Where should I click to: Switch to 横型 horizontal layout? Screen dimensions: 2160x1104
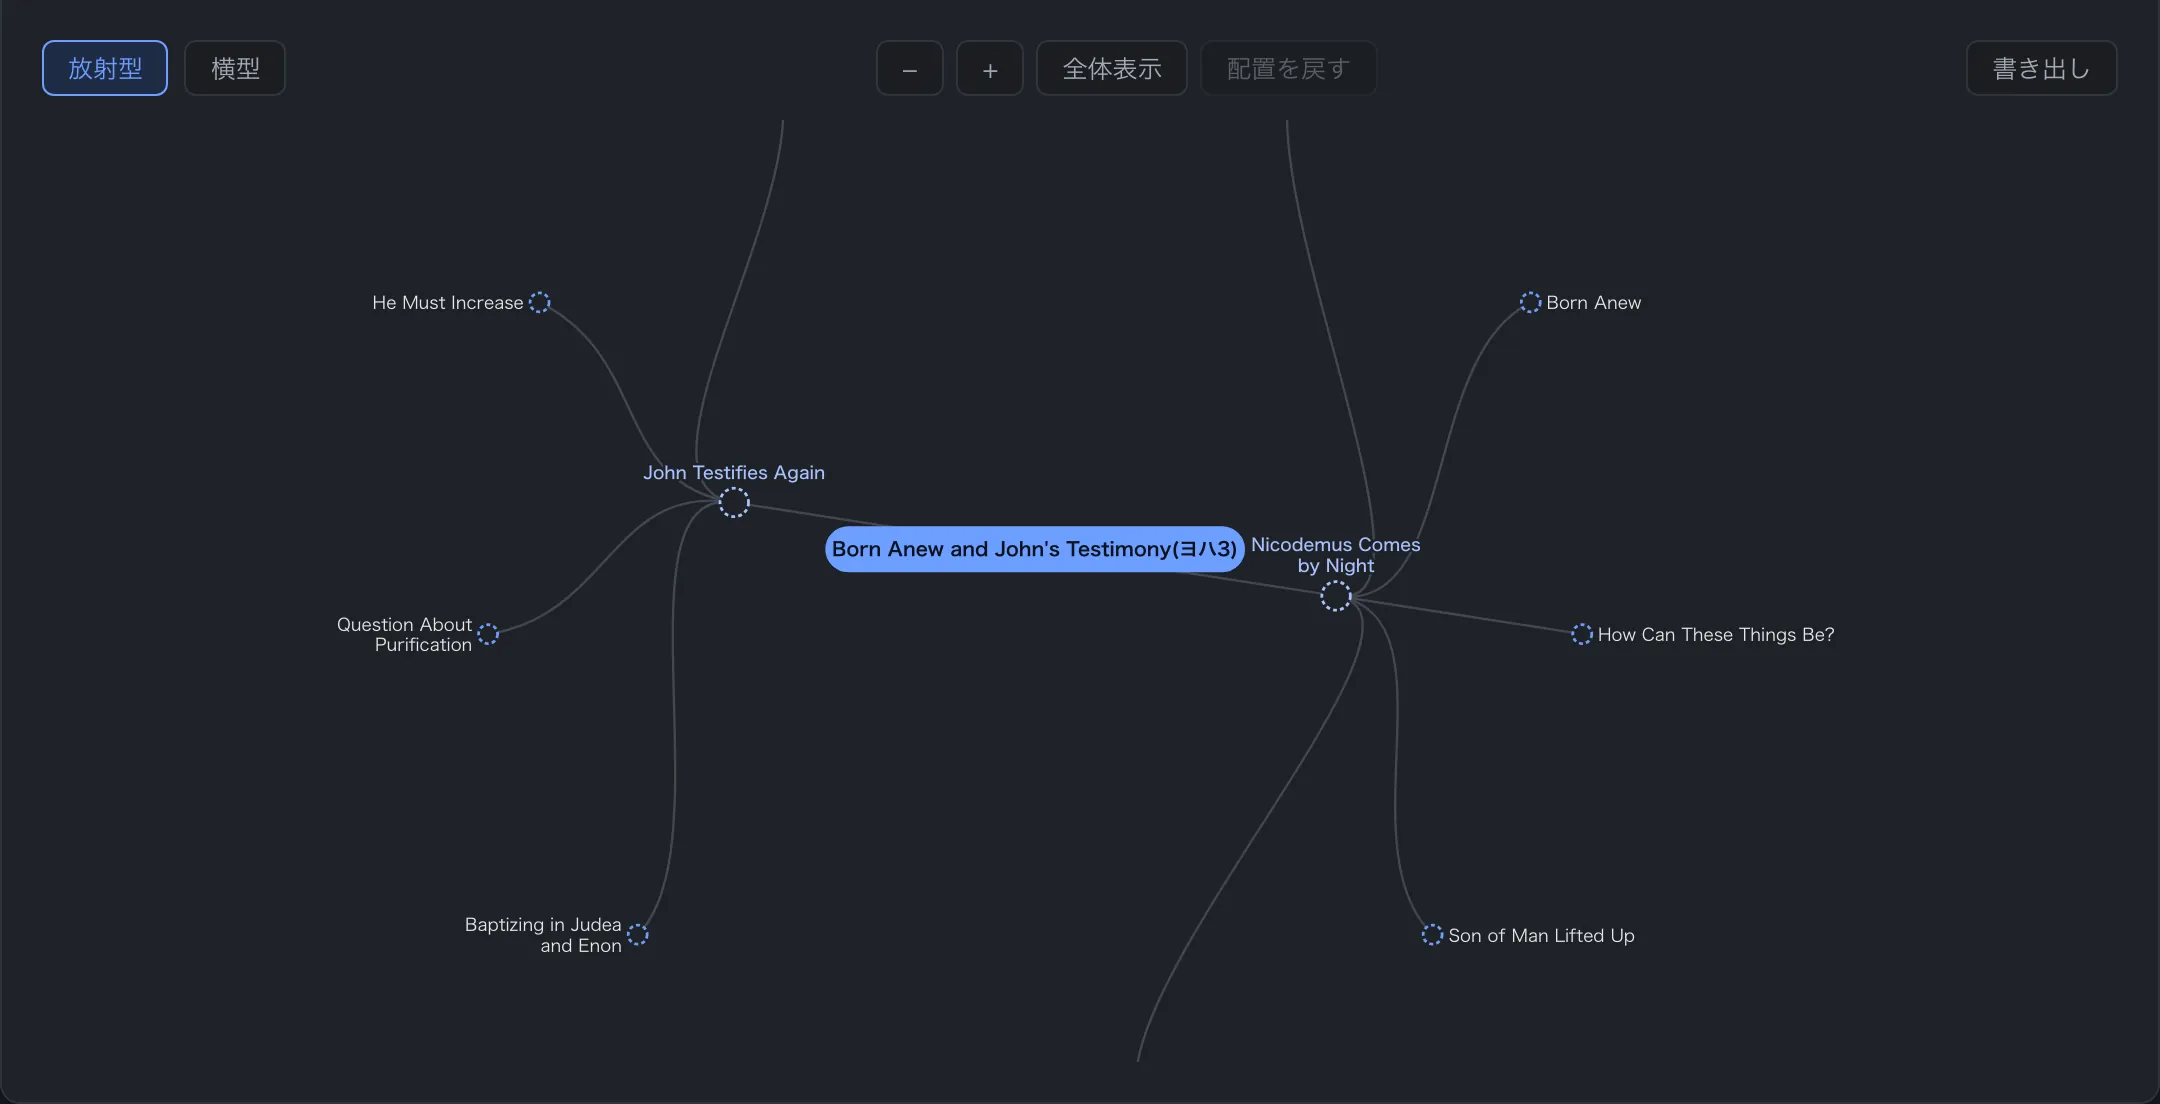point(235,68)
